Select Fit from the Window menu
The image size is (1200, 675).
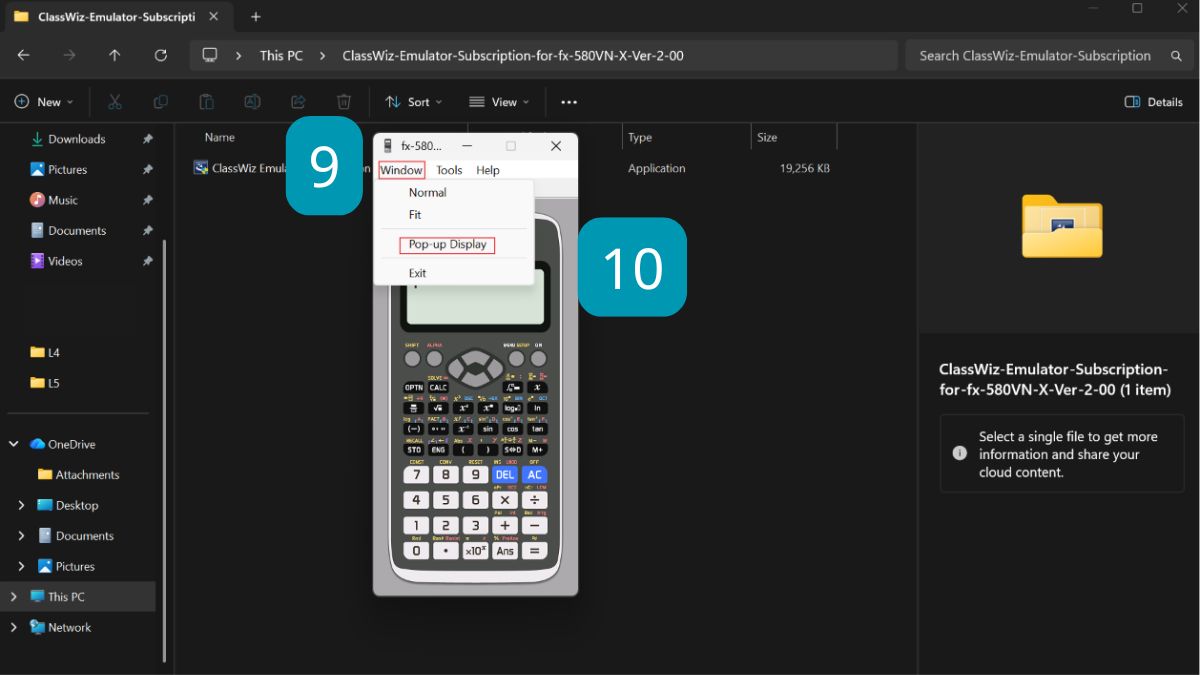pos(454,214)
